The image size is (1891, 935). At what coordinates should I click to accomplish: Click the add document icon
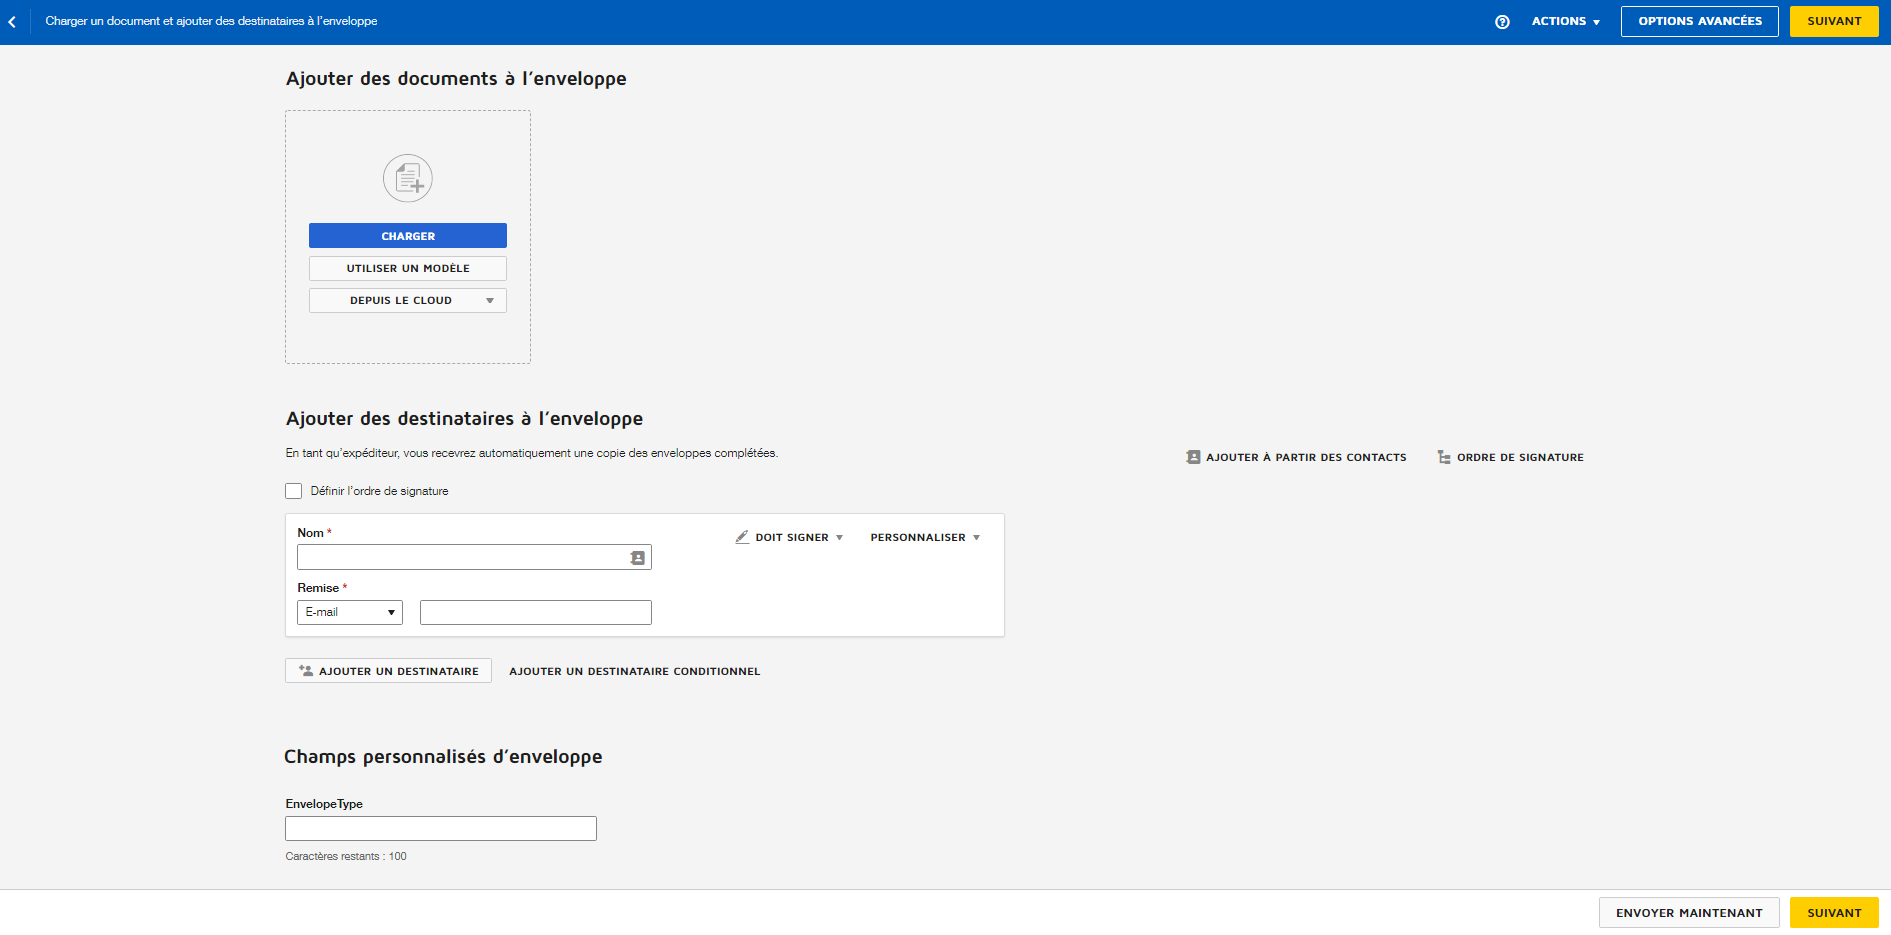(408, 179)
